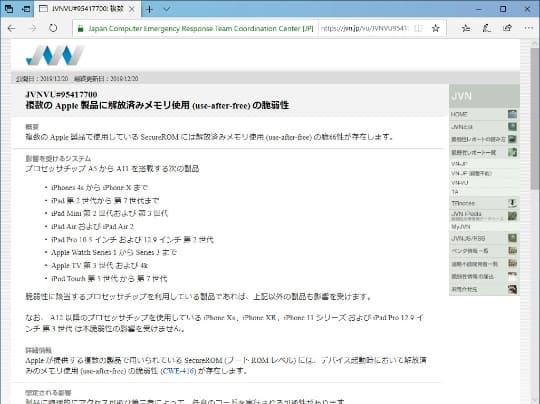
Task: Click the icon beside 脆弱性レポートの読み方
Action: (x=512, y=139)
